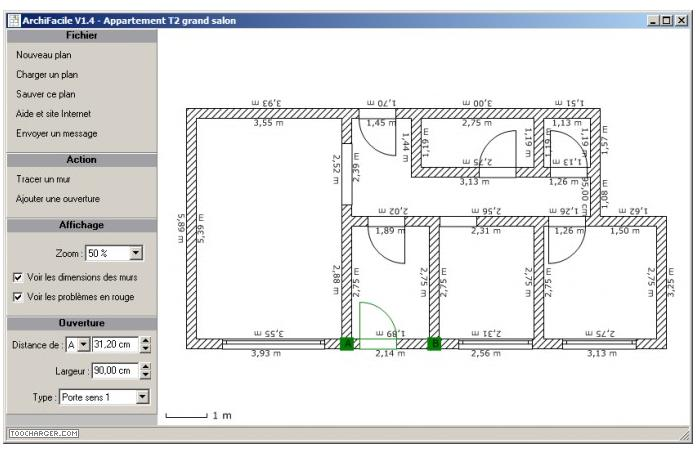The image size is (700, 463).
Task: Click 'Tracer un mur' action
Action: pos(43,179)
